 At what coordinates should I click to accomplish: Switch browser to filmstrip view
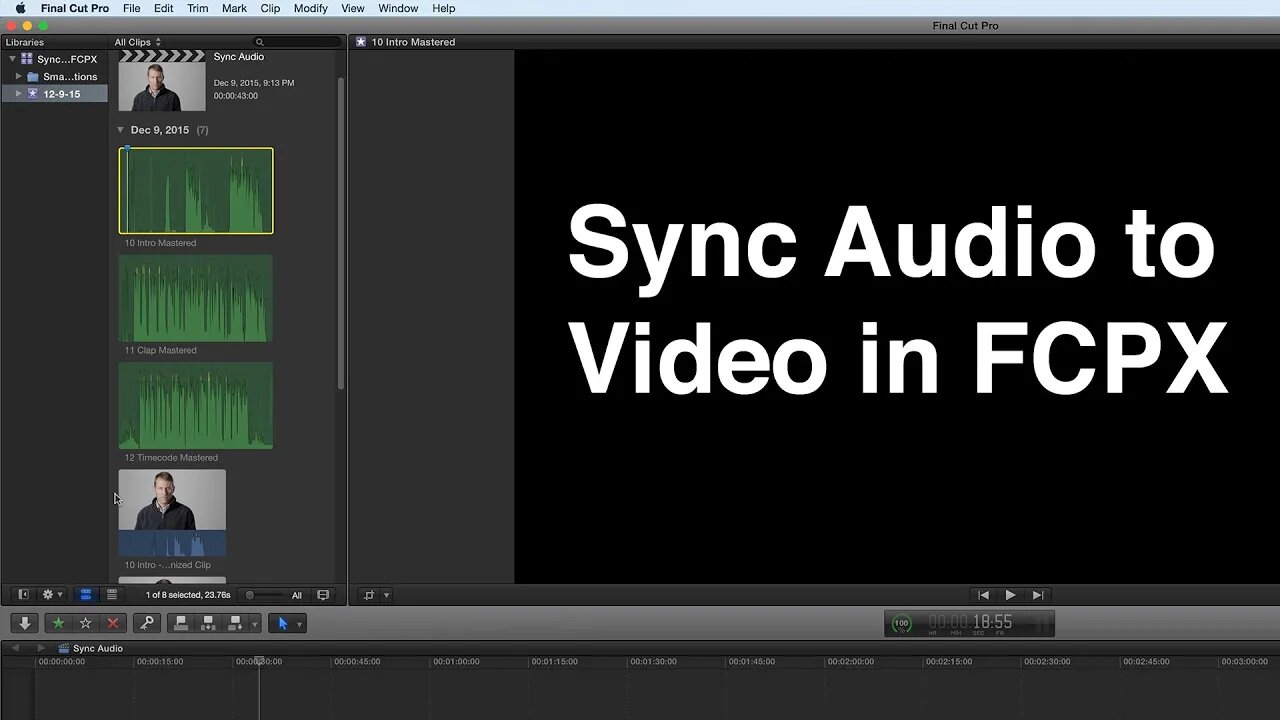(86, 595)
